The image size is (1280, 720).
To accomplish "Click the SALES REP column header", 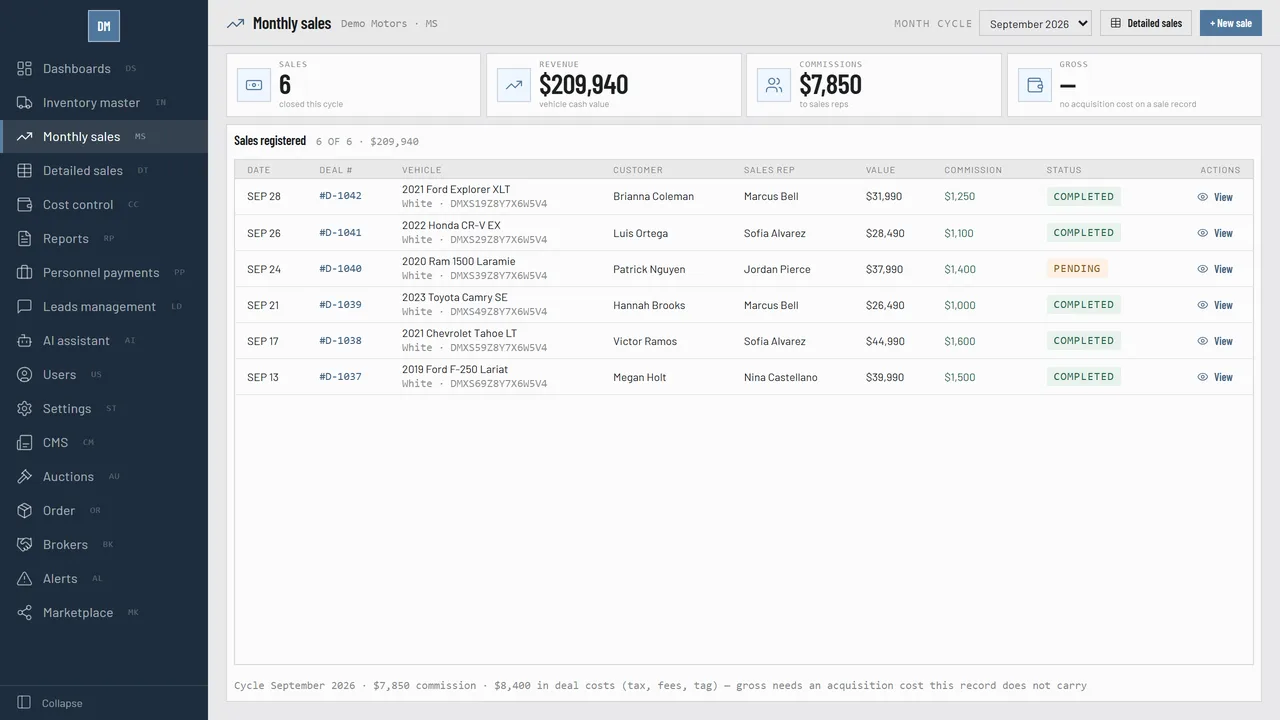I will [x=769, y=170].
